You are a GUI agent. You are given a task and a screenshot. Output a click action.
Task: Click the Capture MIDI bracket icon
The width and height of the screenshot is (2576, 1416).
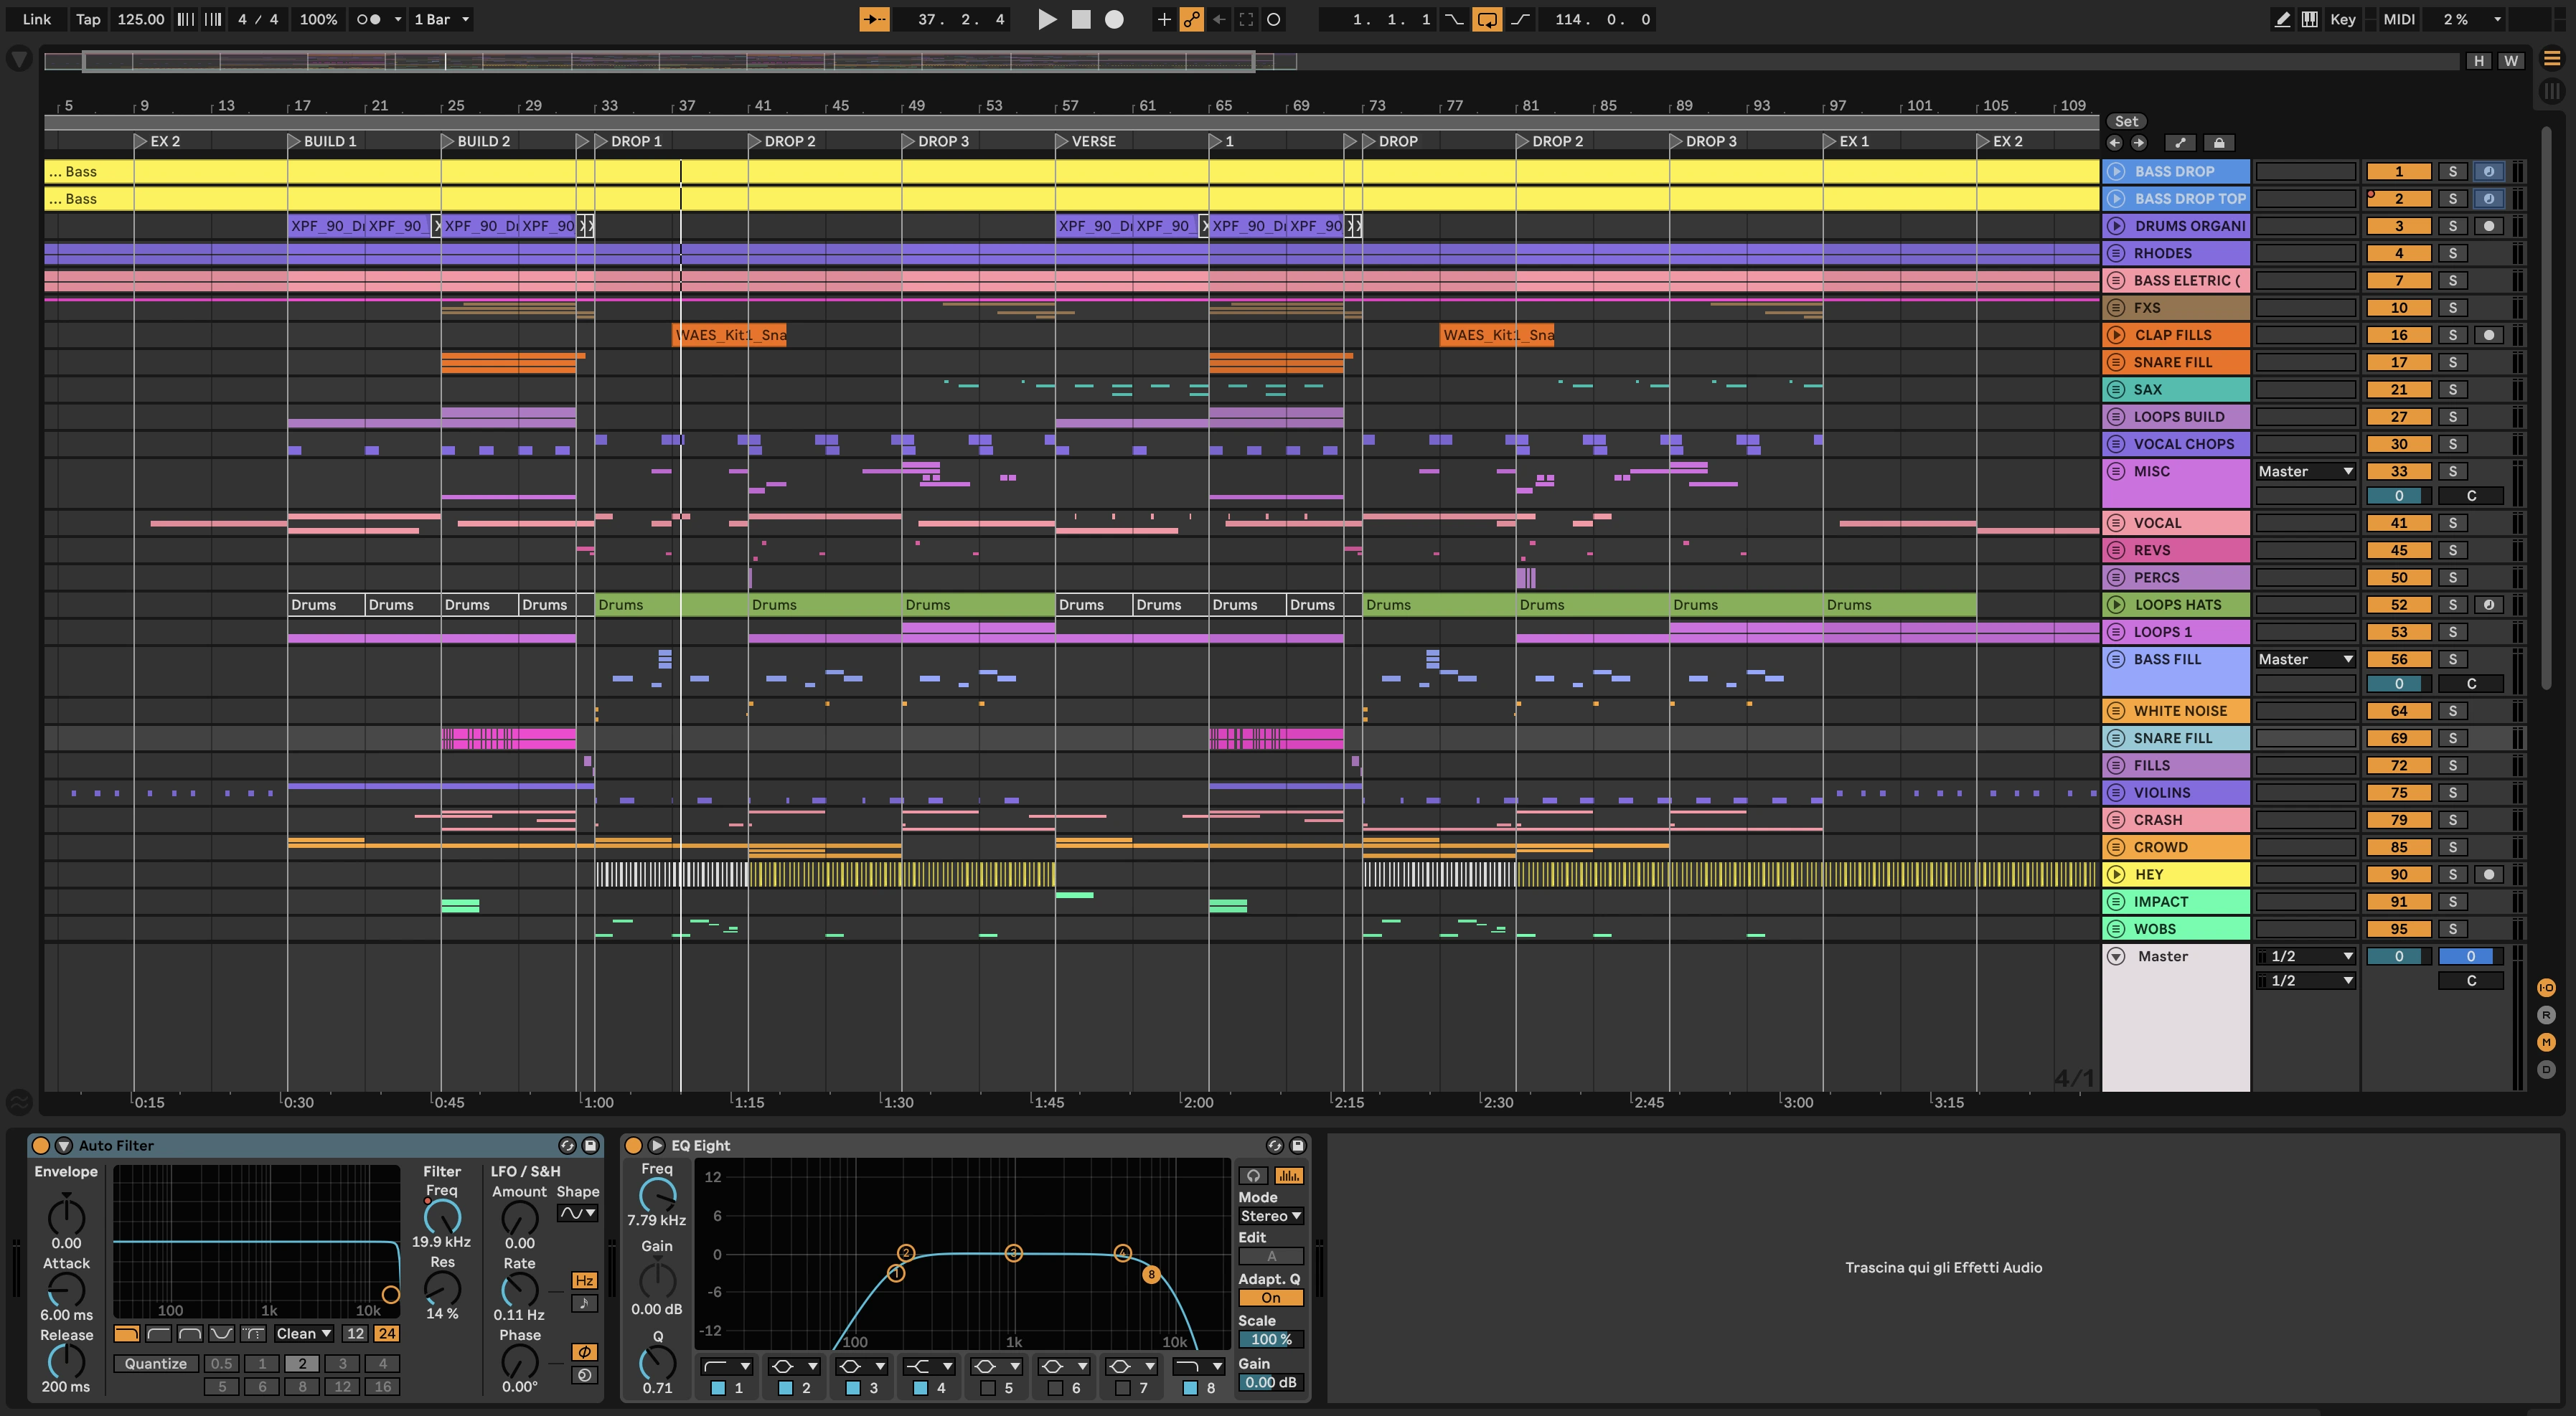click(x=1246, y=19)
